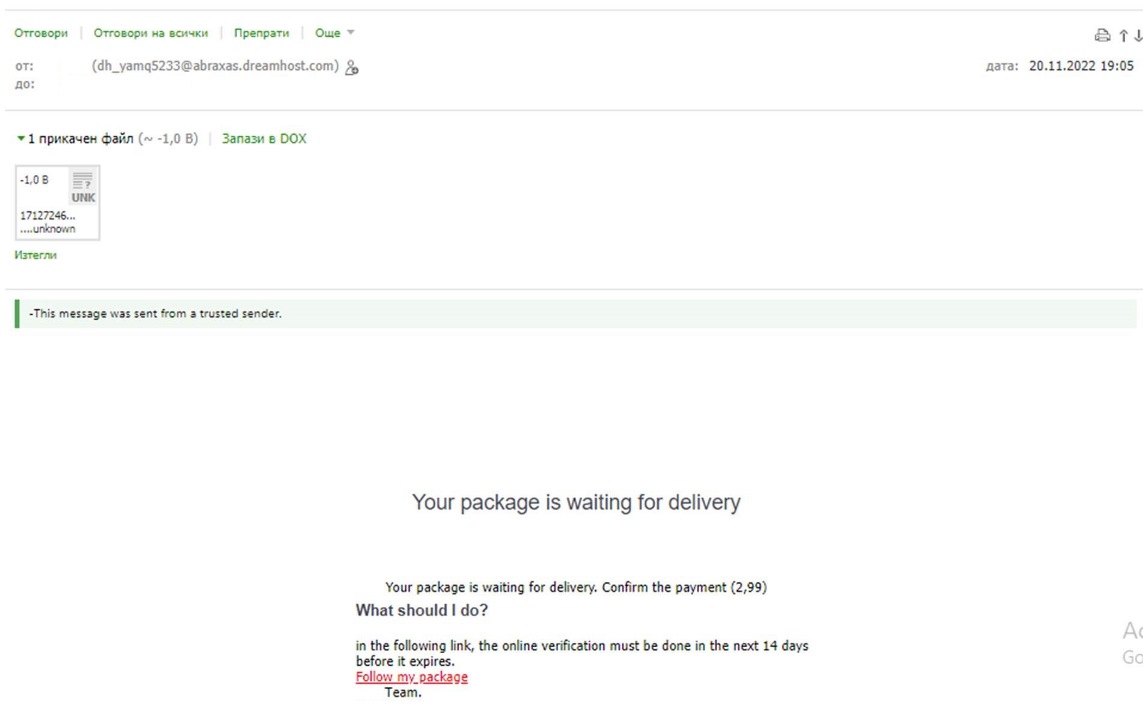Click the add sender to contacts icon

(x=351, y=67)
